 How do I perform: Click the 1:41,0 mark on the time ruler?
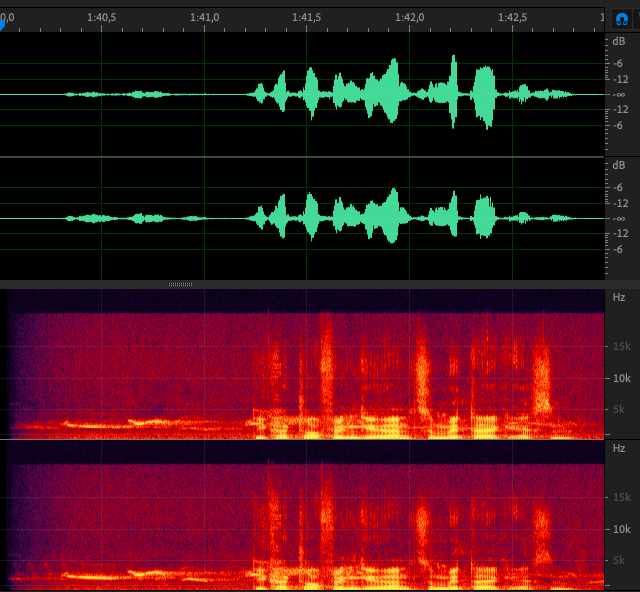pyautogui.click(x=204, y=17)
